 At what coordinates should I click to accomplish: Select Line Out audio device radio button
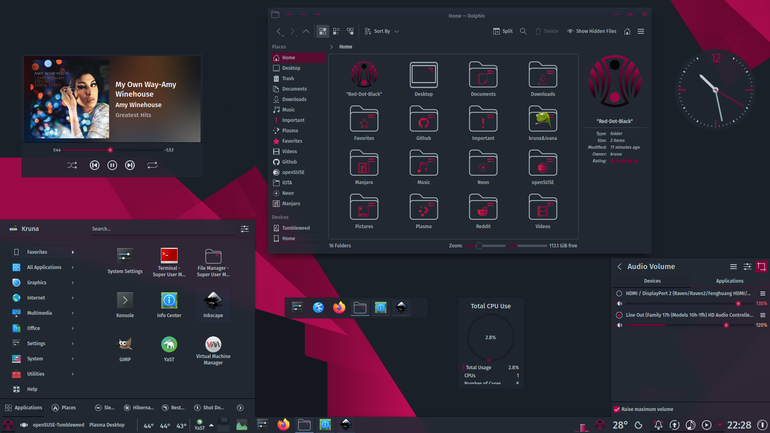(x=619, y=315)
